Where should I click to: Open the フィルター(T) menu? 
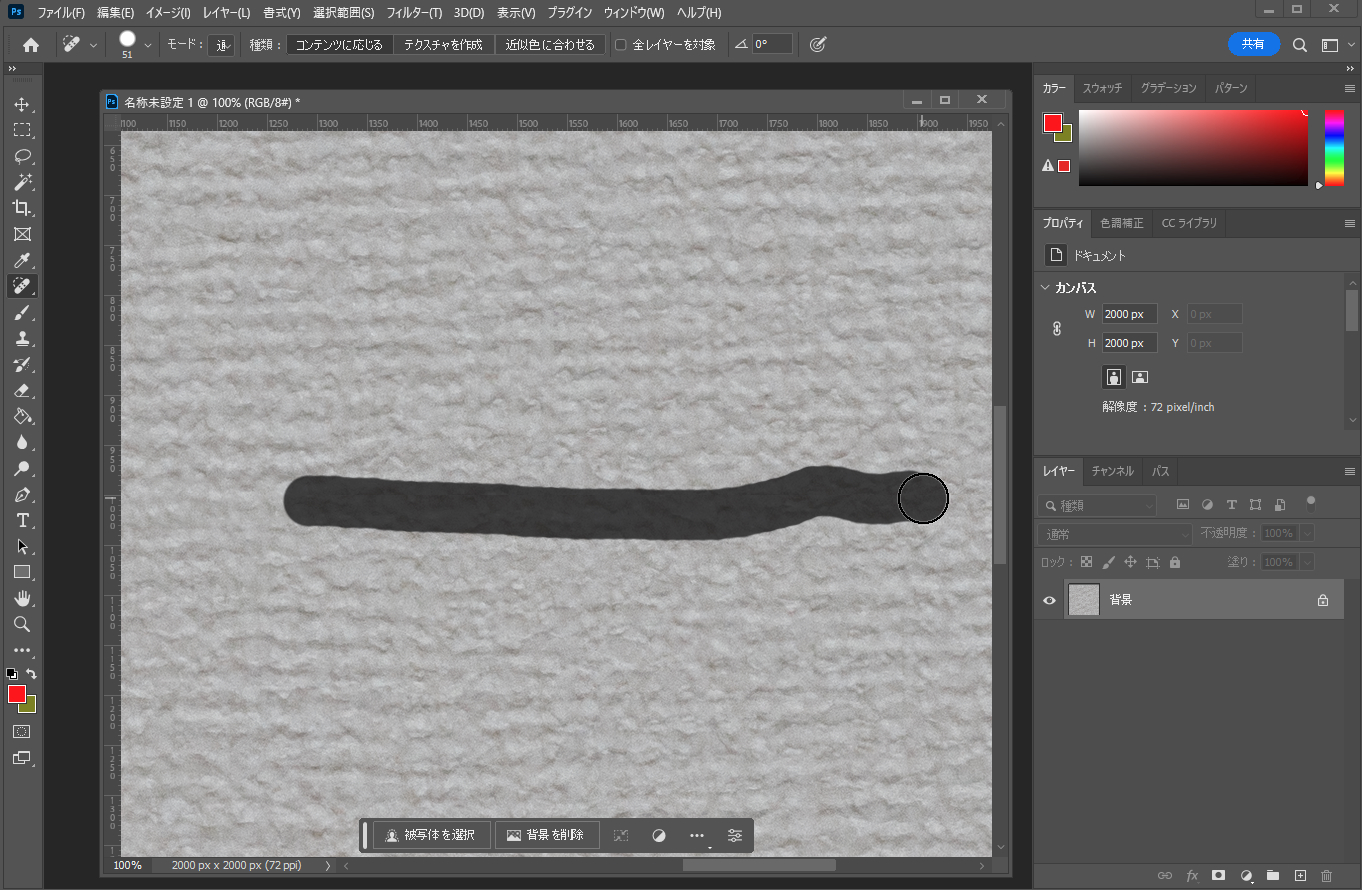tap(413, 13)
